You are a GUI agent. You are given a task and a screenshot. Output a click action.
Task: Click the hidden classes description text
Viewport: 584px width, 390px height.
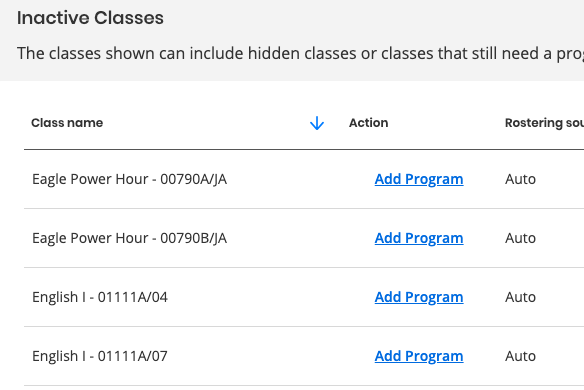click(x=300, y=53)
